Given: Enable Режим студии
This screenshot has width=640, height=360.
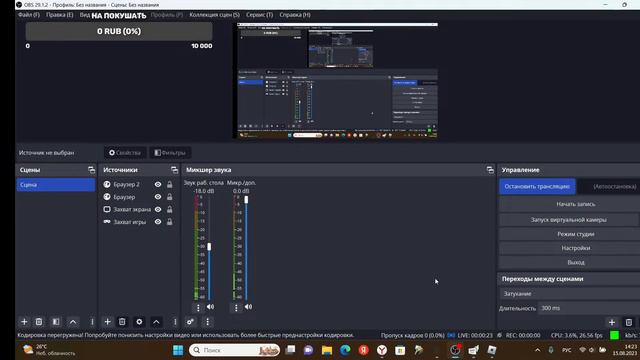Looking at the screenshot, I should pyautogui.click(x=569, y=234).
